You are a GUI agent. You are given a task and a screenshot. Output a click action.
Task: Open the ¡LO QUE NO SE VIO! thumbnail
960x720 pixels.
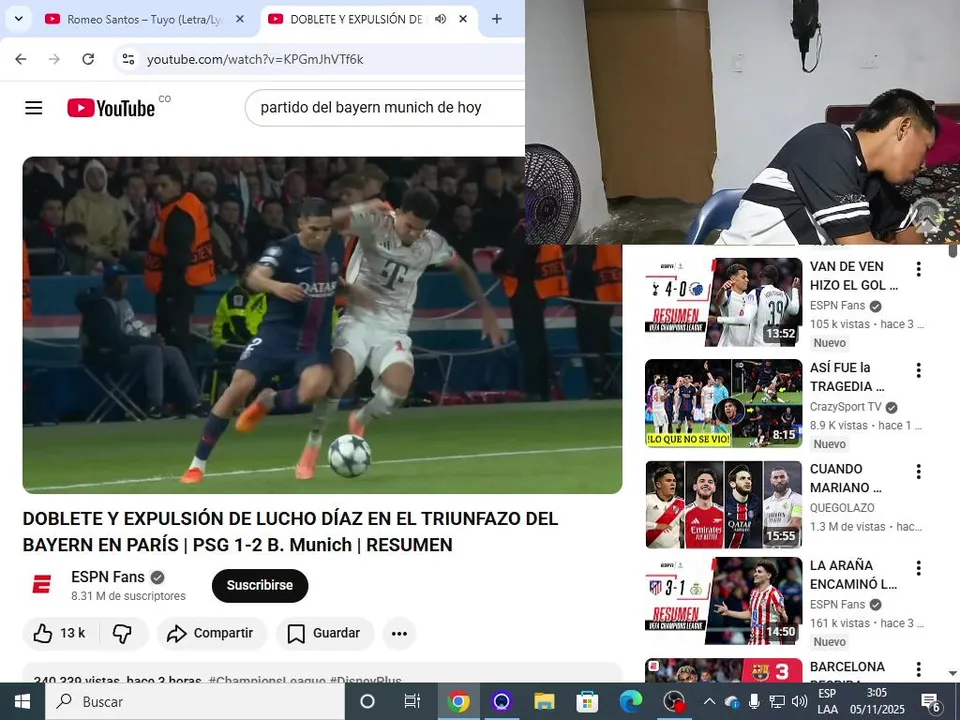[x=723, y=403]
